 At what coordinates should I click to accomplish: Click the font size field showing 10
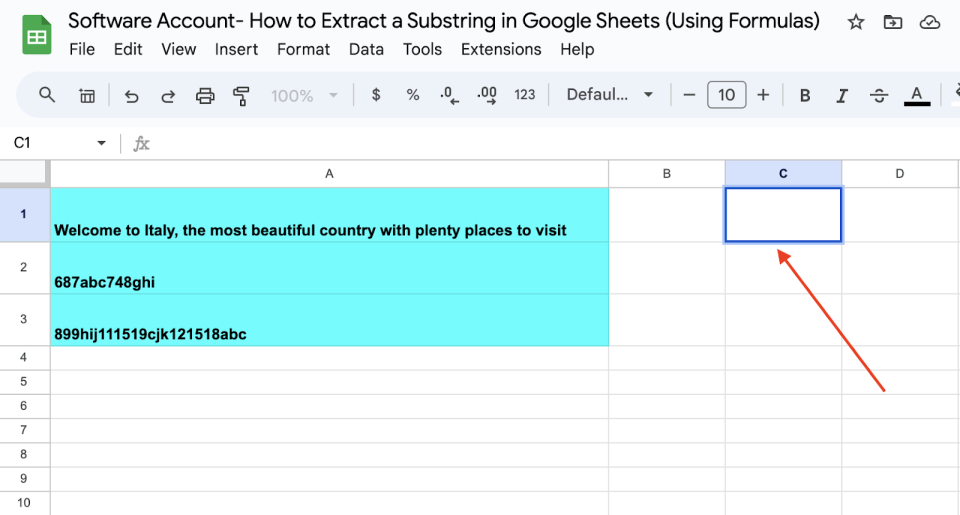click(x=726, y=95)
